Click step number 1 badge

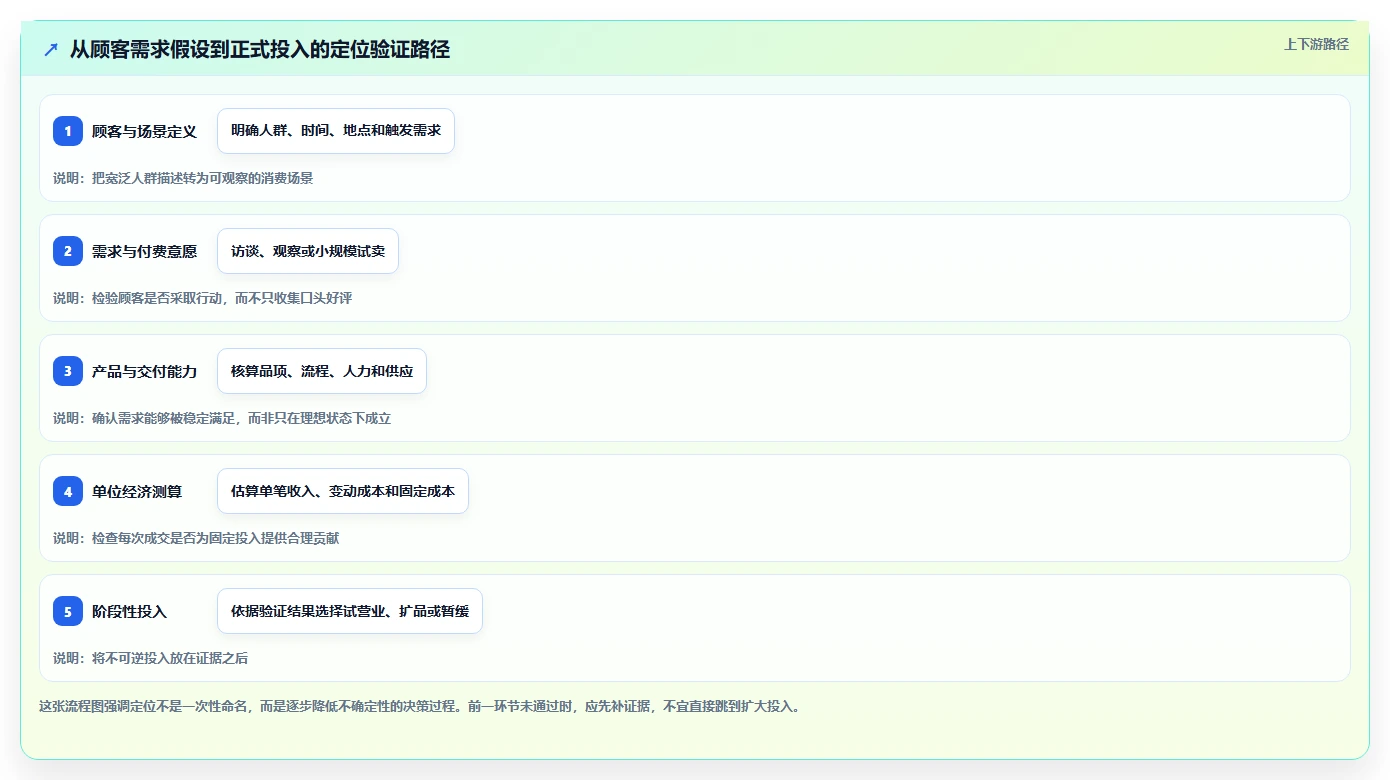click(x=68, y=131)
